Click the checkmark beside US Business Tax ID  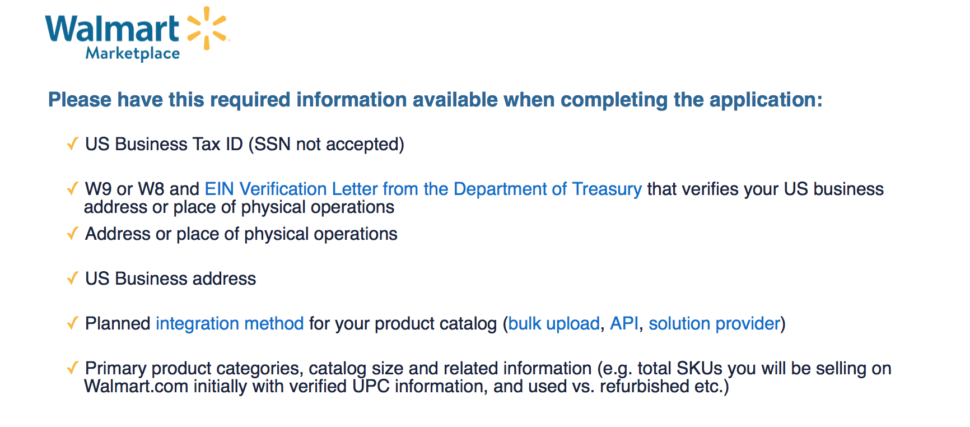(x=72, y=145)
